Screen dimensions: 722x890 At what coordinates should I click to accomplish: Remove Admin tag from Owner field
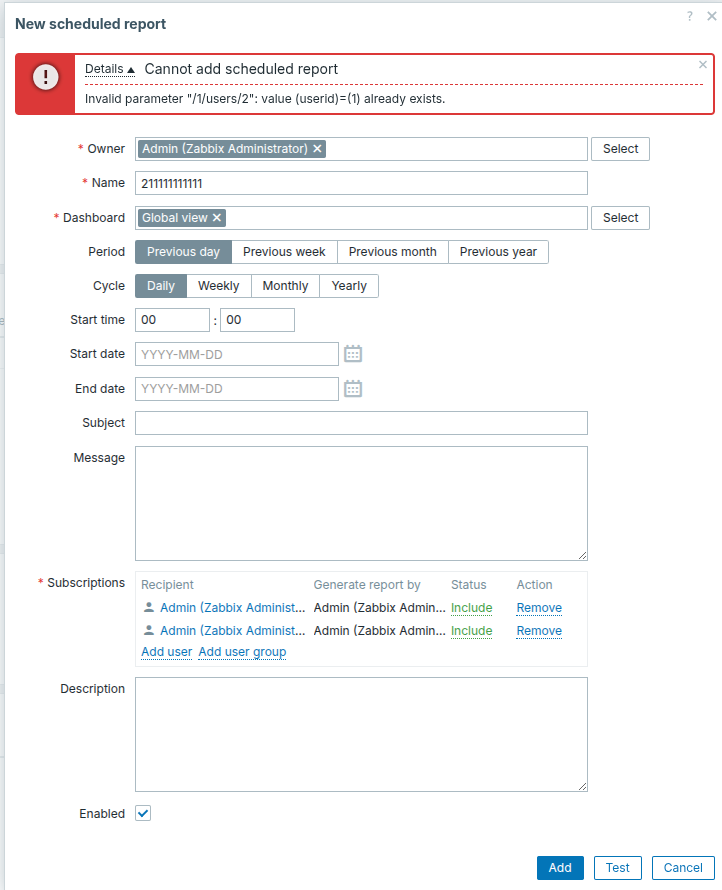coord(318,149)
